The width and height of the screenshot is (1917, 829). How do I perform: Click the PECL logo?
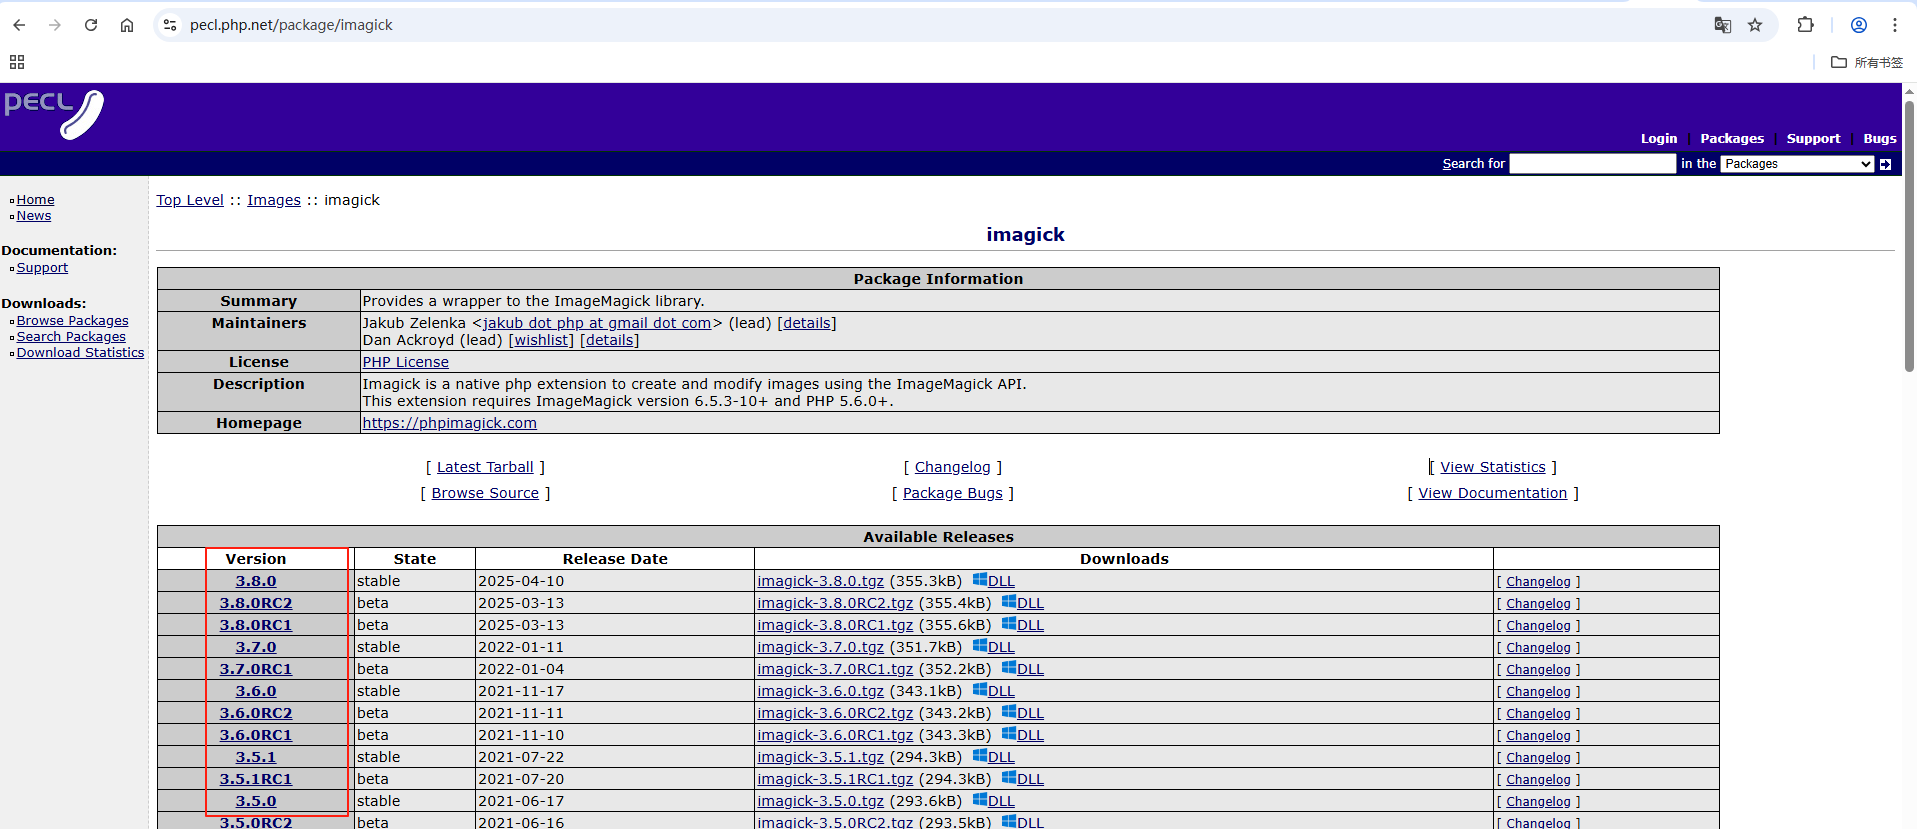[54, 114]
